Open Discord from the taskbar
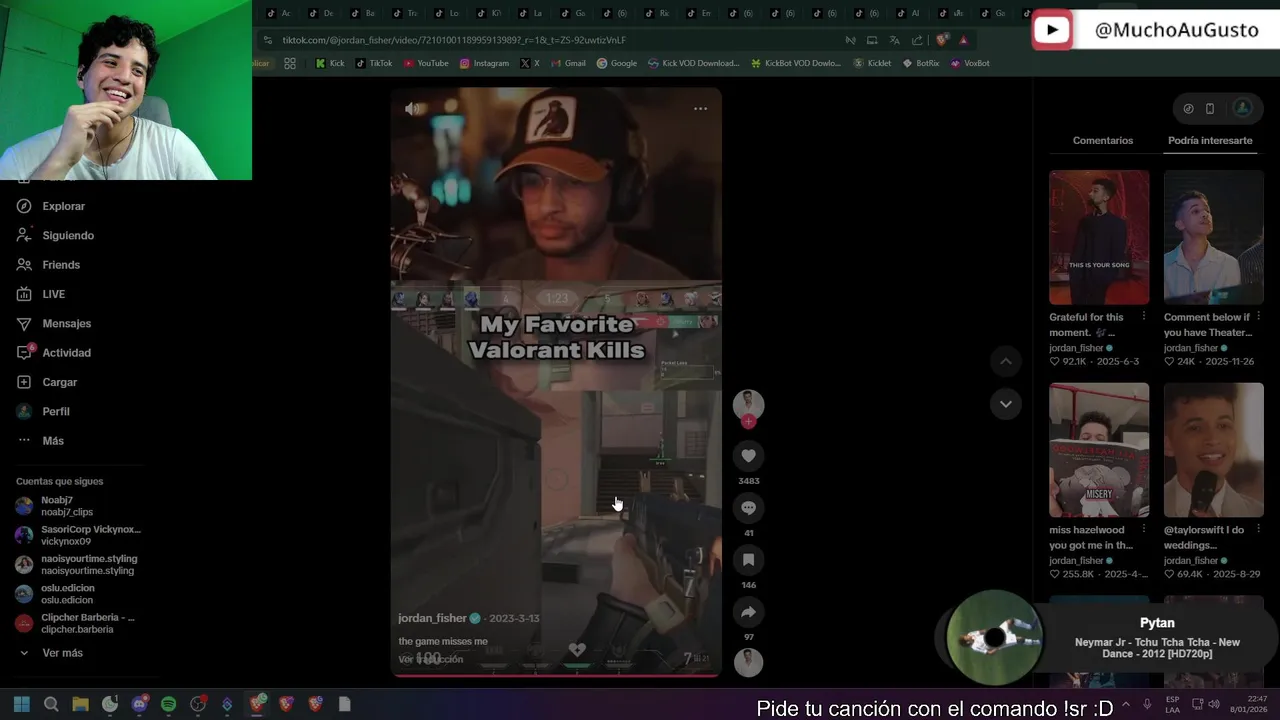This screenshot has height=720, width=1280. point(139,704)
